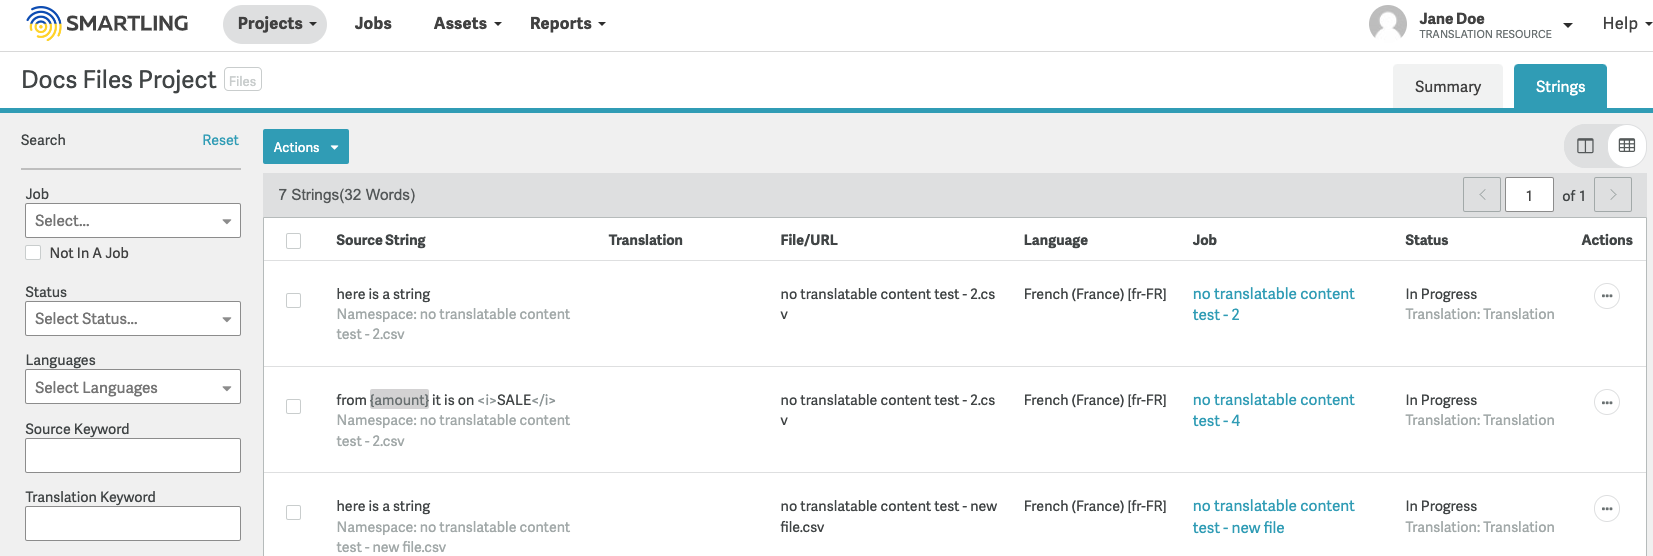Viewport: 1653px width, 556px height.
Task: Reset the search filters
Action: 220,140
